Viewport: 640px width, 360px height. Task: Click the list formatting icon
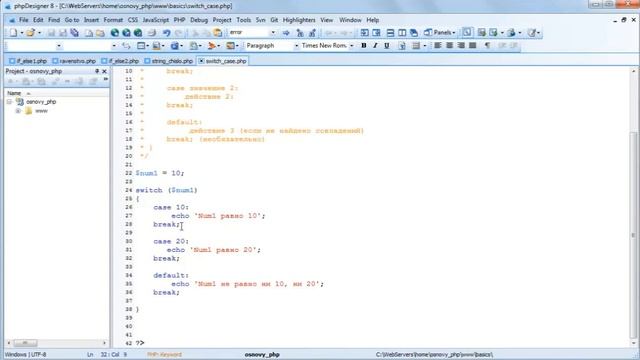point(416,46)
